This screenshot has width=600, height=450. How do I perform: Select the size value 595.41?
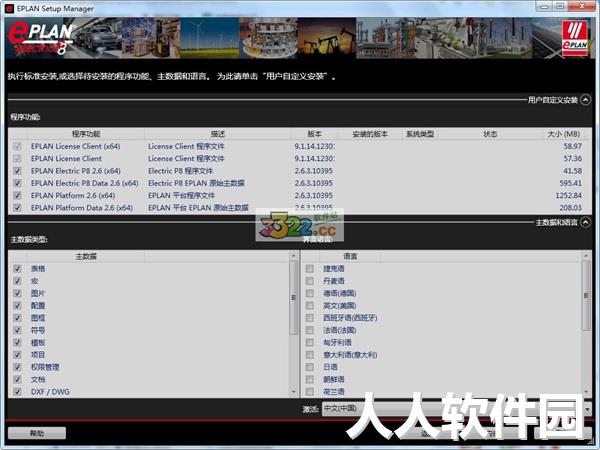pos(570,183)
